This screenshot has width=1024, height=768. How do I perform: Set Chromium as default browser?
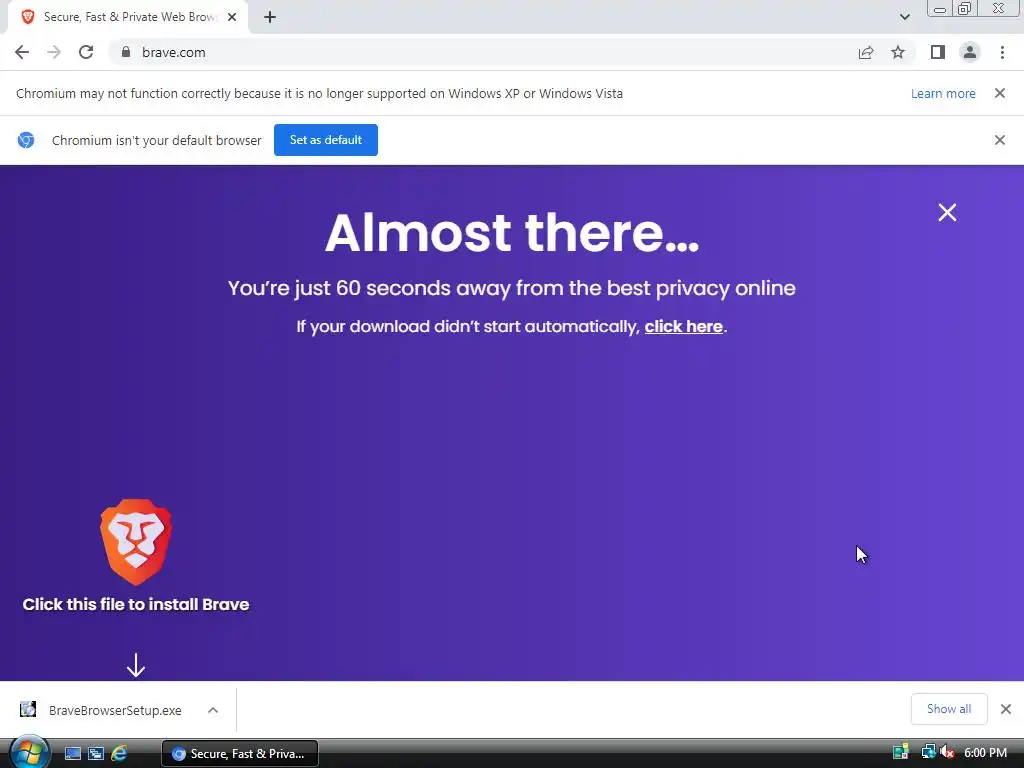point(326,140)
